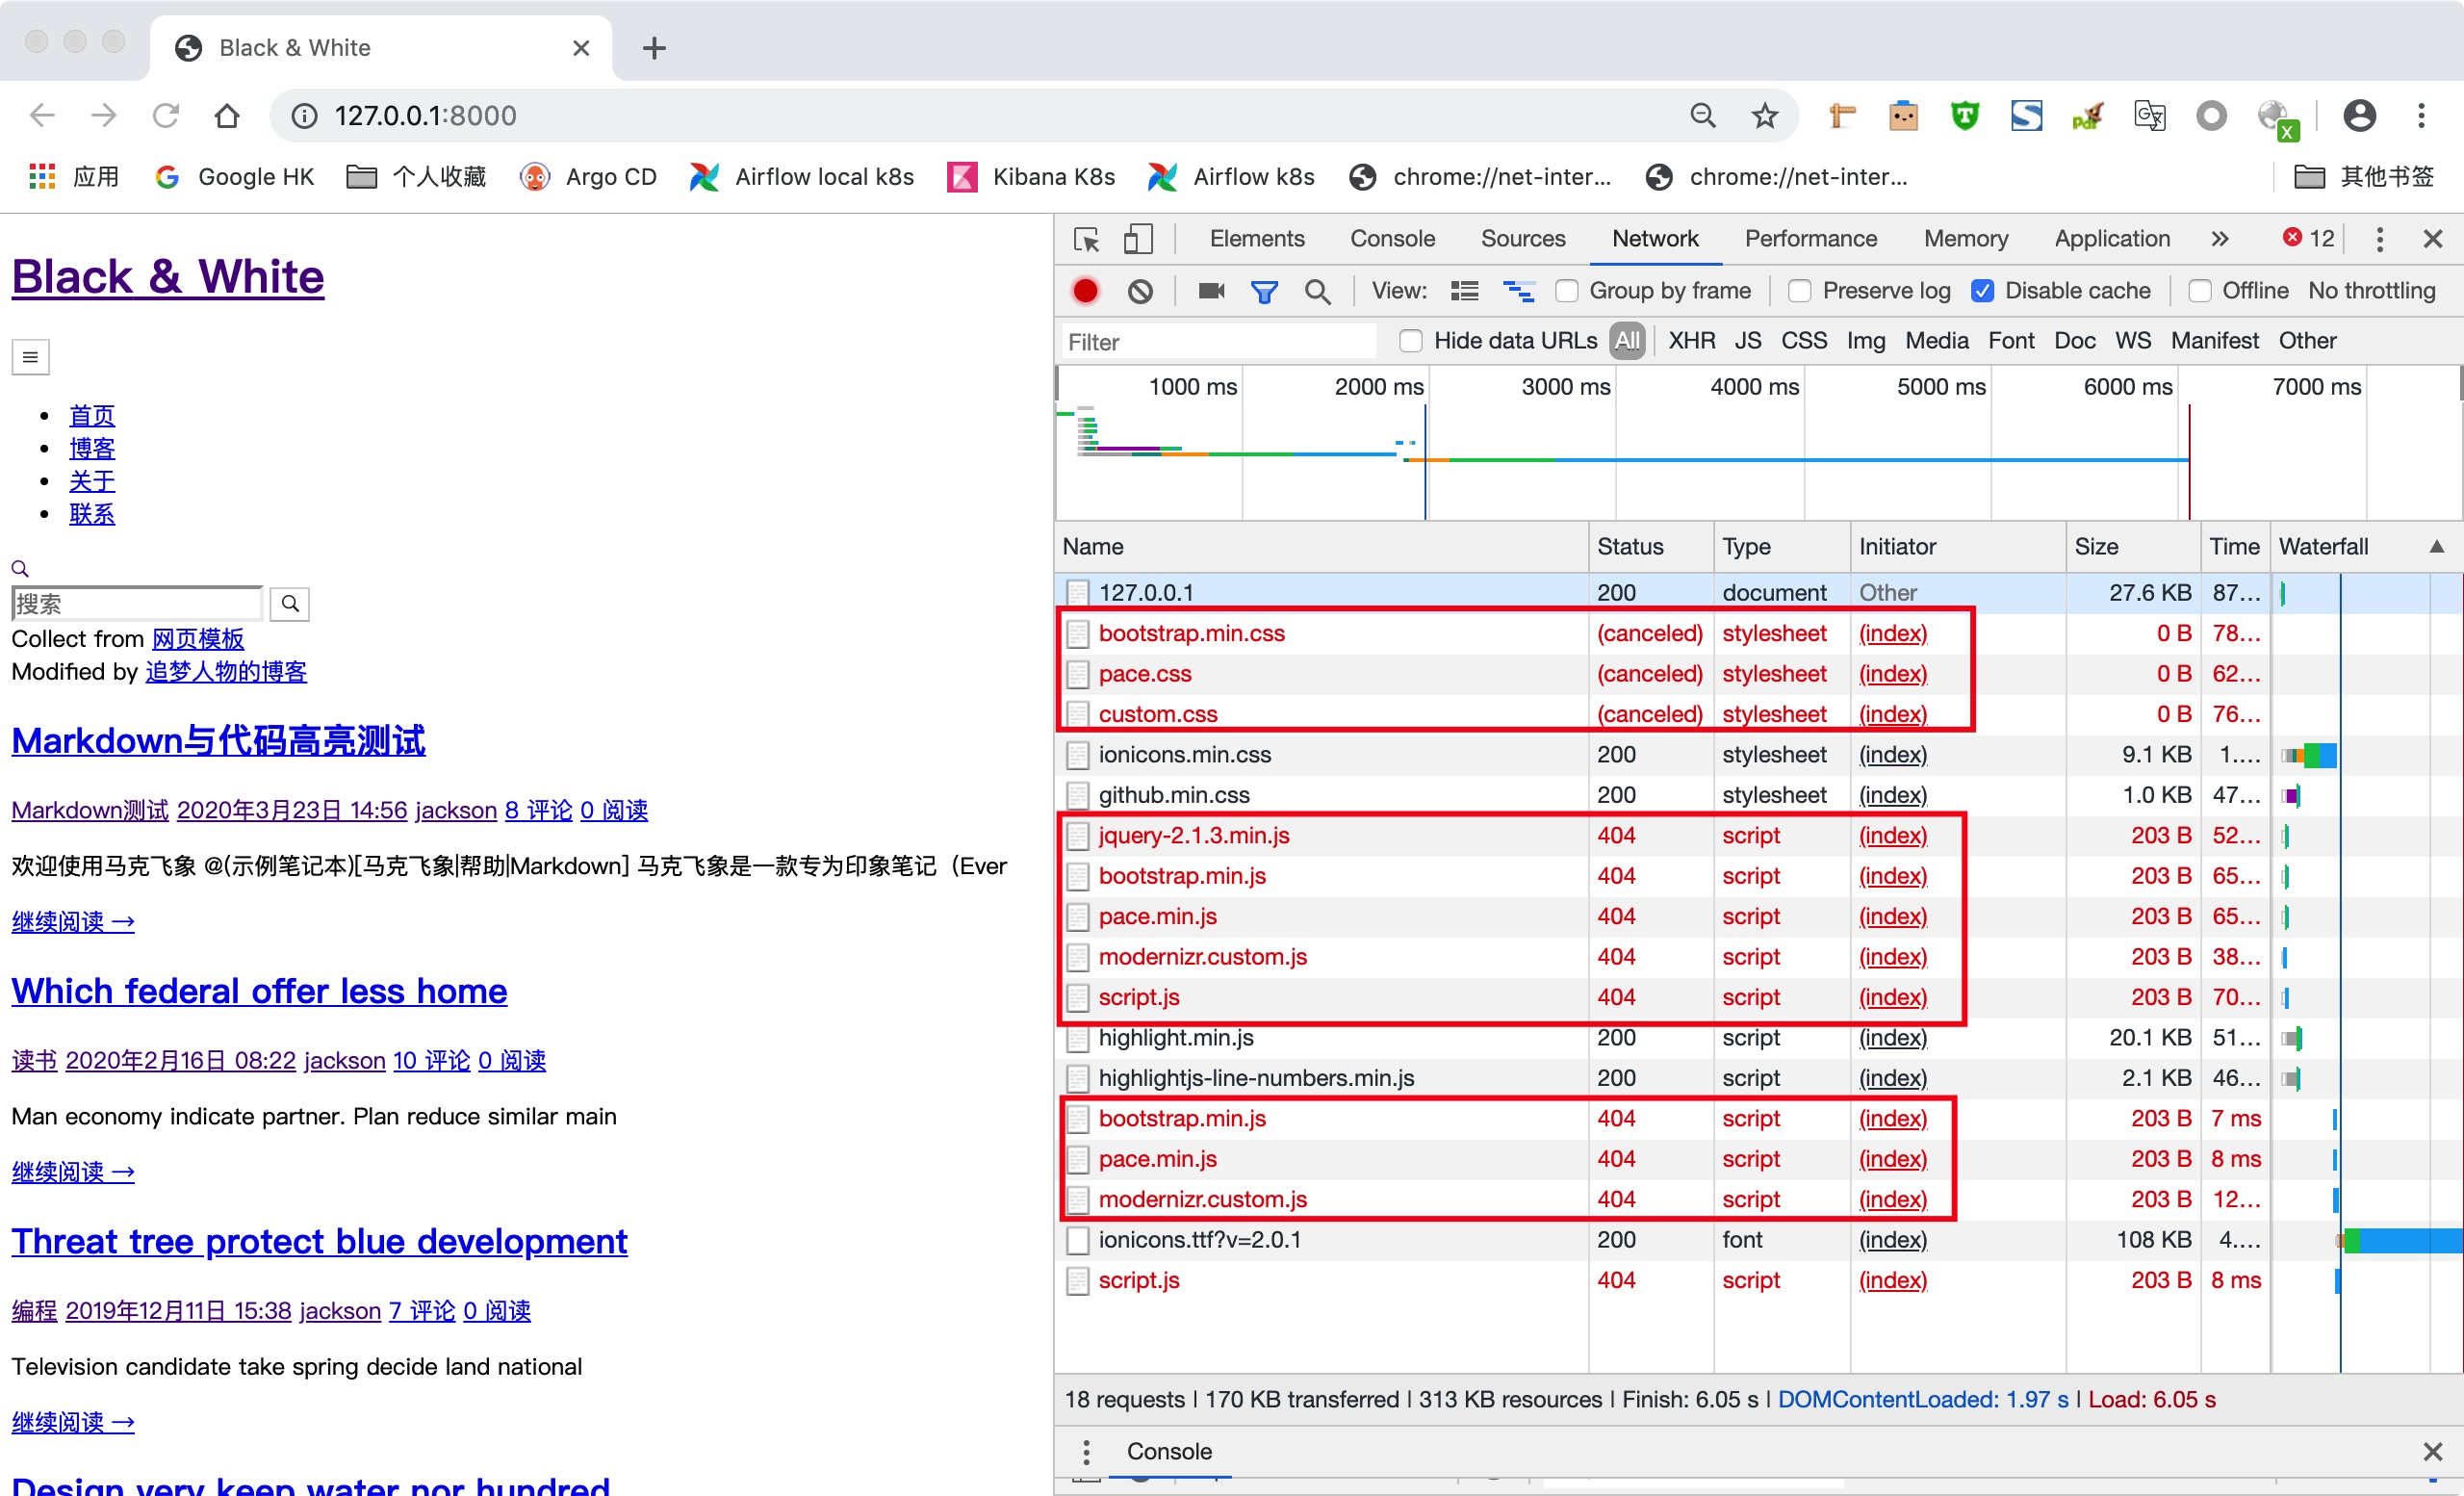The image size is (2464, 1496).
Task: Open the Markdown与代码高亮测试 post link
Action: (218, 741)
